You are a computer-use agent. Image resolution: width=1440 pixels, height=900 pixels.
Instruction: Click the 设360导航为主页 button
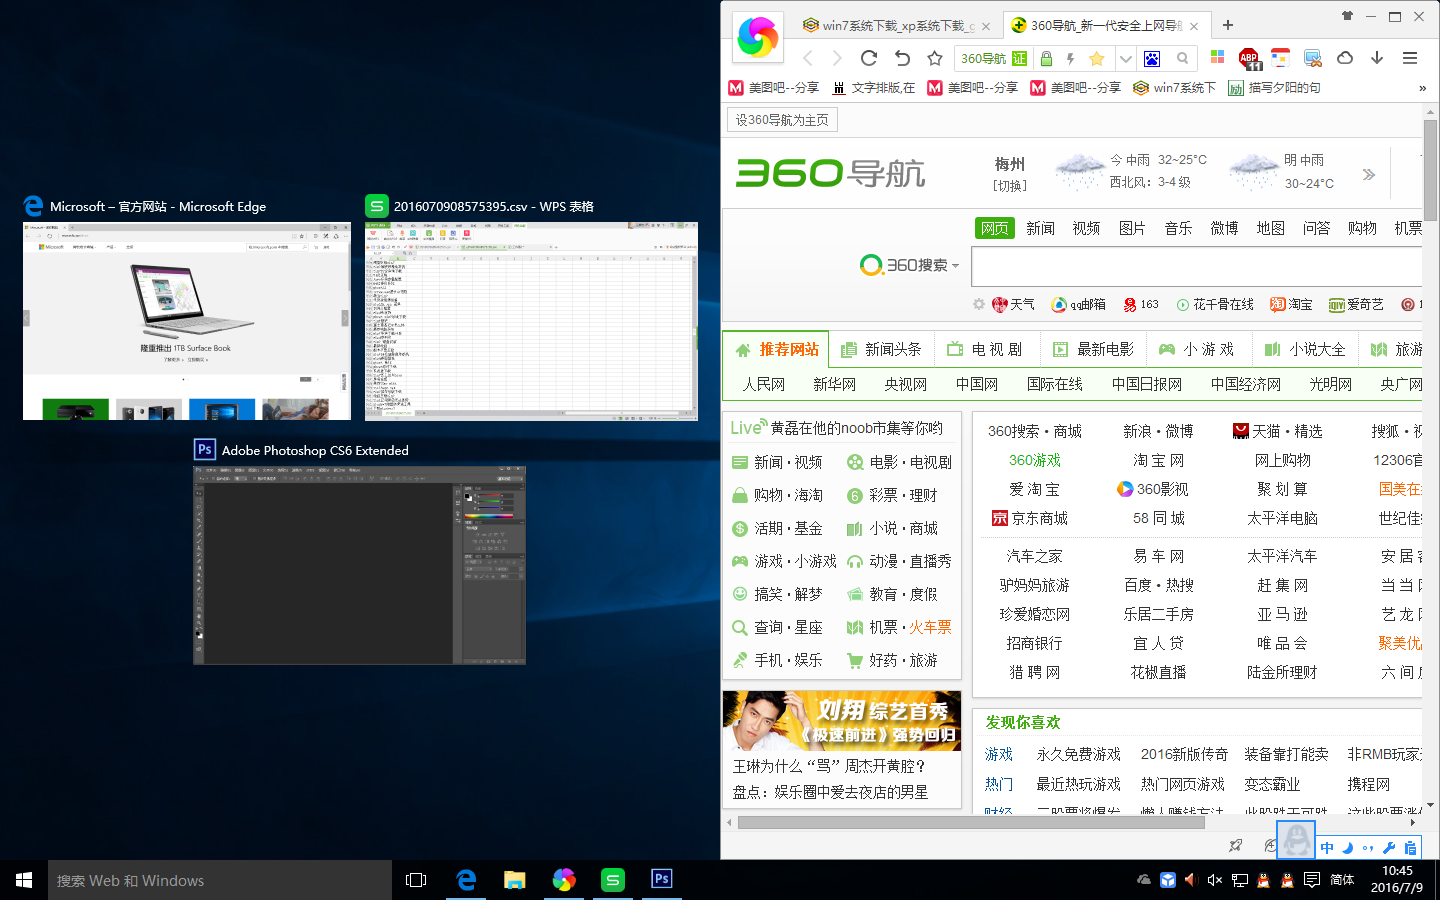tap(781, 119)
